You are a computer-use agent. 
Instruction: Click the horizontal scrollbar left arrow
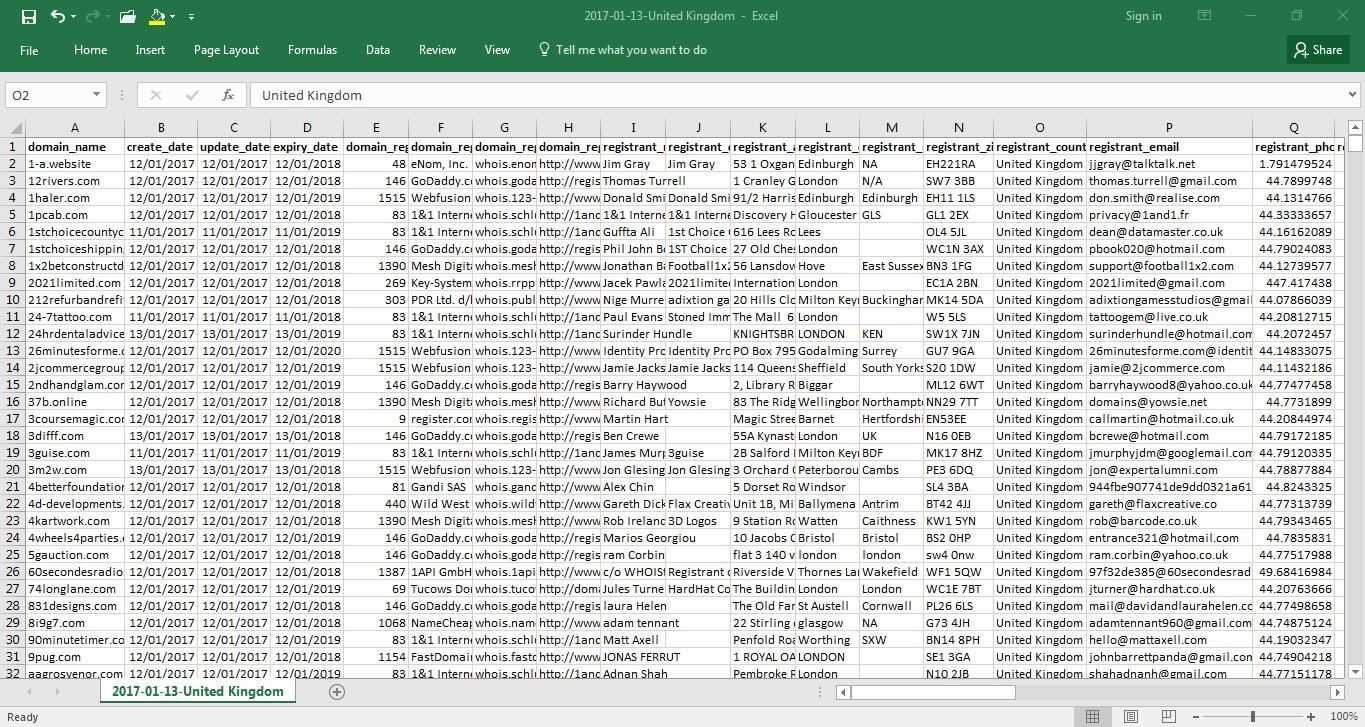pyautogui.click(x=844, y=692)
